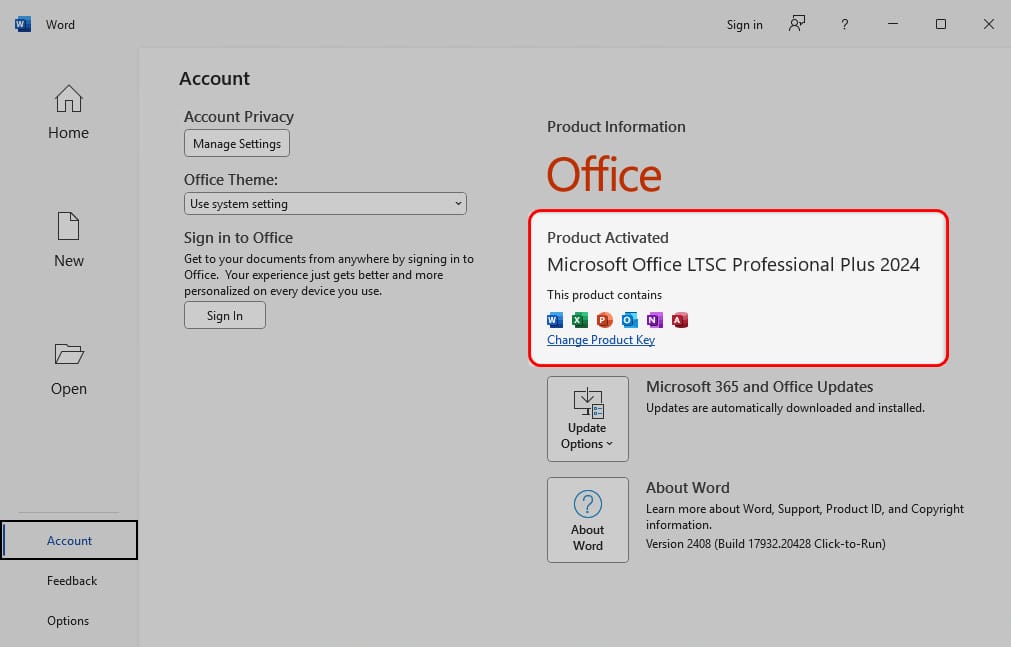This screenshot has width=1011, height=647.
Task: Click 'Microsoft Office LTSC Professional Plus 2024' text
Action: pyautogui.click(x=733, y=264)
